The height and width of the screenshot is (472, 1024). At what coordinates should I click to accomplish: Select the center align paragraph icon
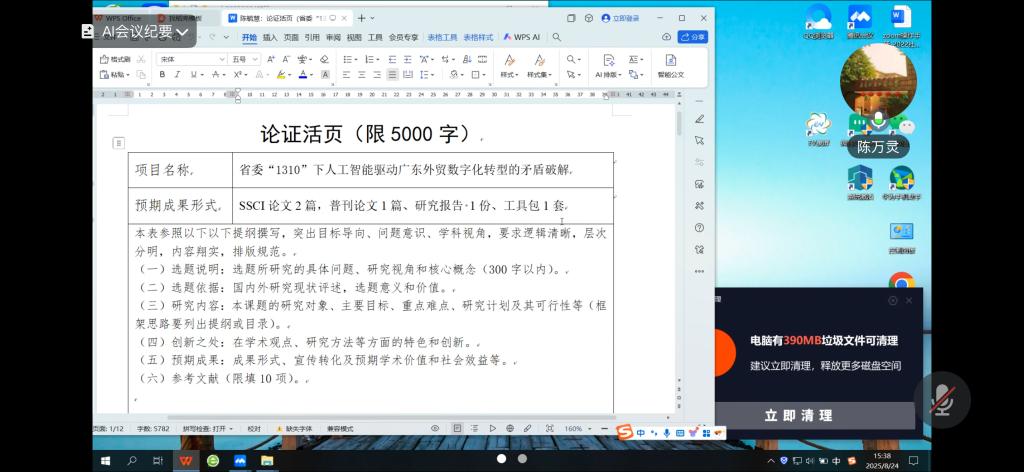point(362,75)
